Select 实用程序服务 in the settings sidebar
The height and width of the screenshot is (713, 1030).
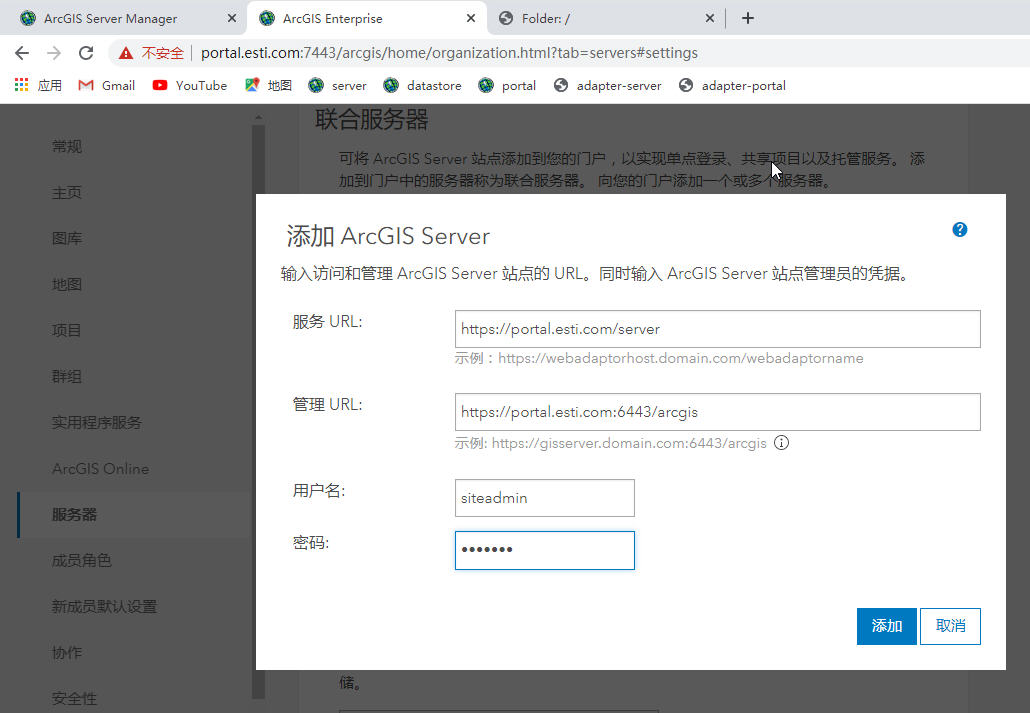(x=97, y=423)
